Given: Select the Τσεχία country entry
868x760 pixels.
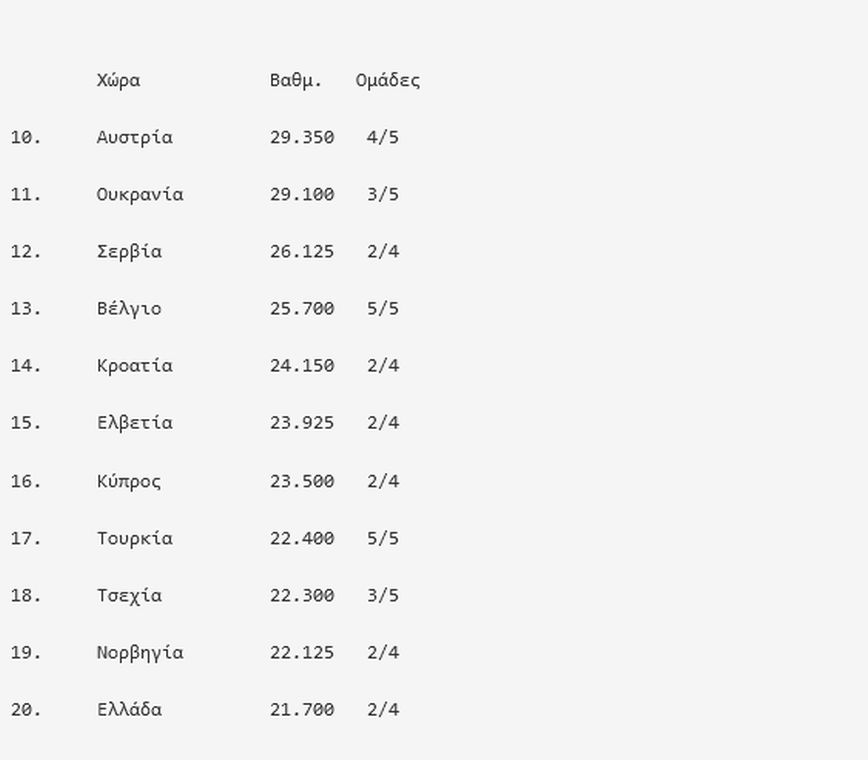Looking at the screenshot, I should click(x=129, y=596).
